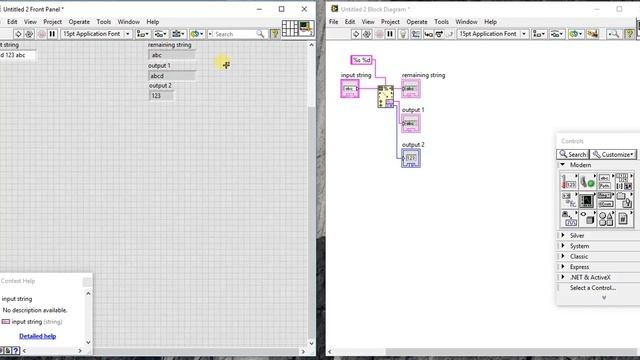Abort execution on Block Diagram toolbar

pos(379,34)
